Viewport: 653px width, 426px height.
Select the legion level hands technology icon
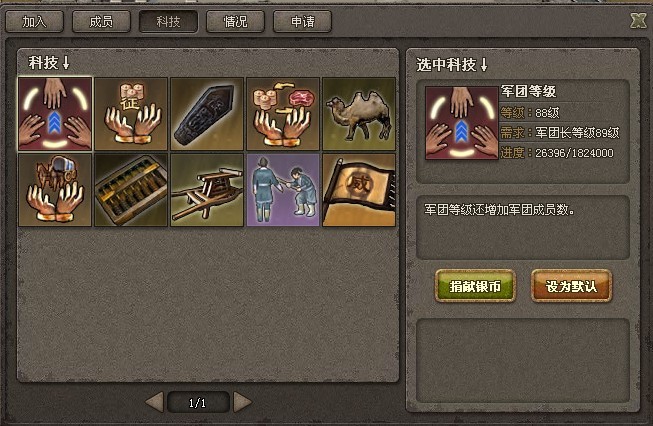(55, 114)
